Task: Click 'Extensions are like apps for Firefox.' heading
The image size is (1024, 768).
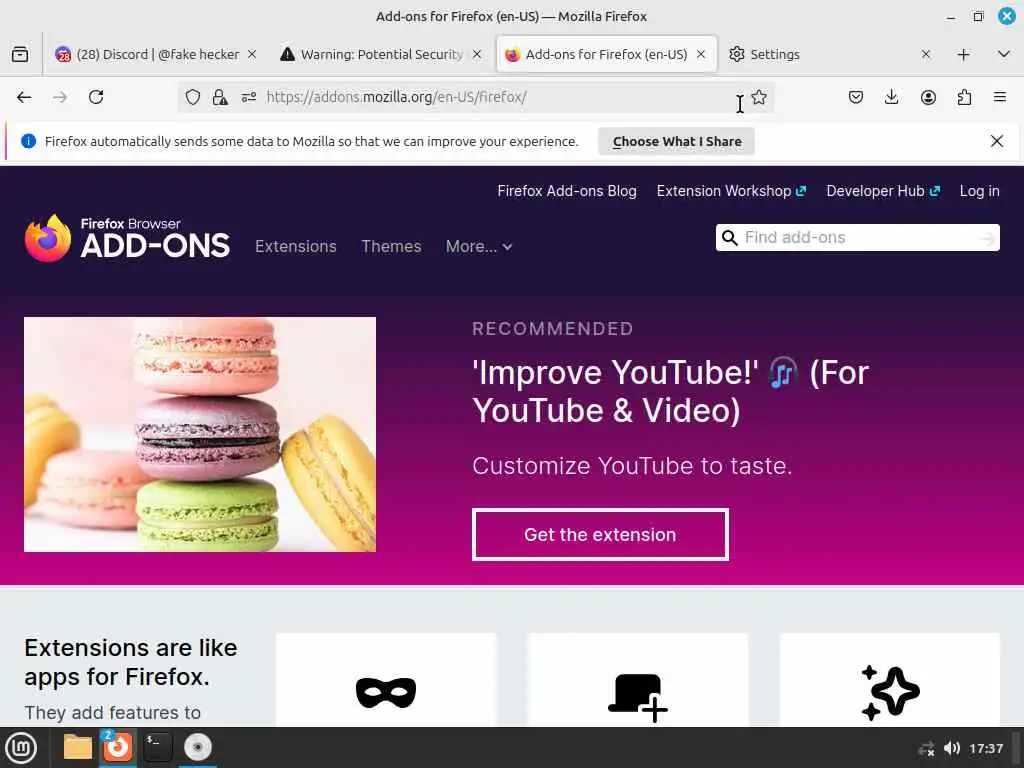Action: pos(131,662)
